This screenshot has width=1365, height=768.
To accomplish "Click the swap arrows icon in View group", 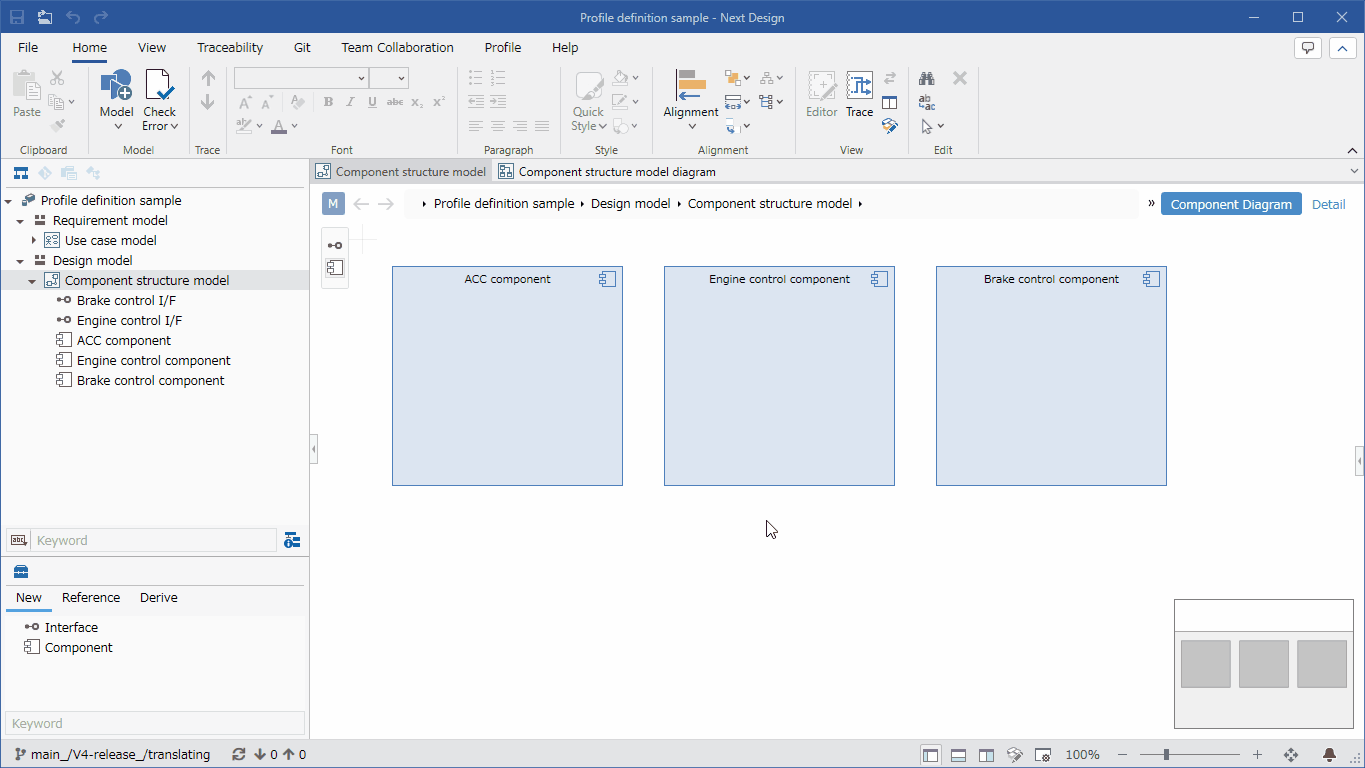I will [x=890, y=78].
